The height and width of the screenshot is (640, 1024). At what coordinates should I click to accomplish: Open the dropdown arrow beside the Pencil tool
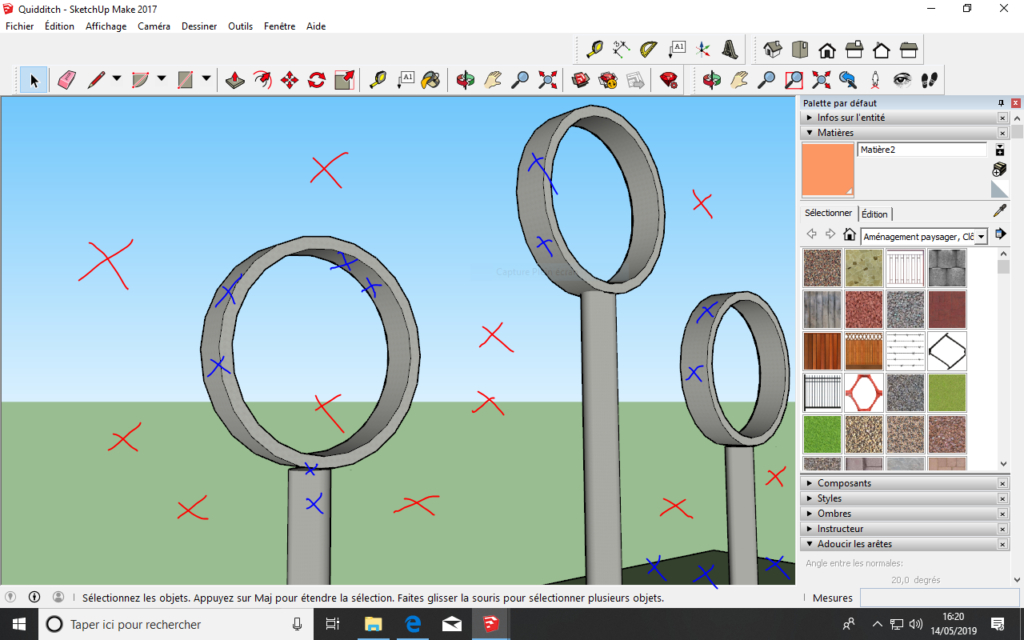pos(116,79)
